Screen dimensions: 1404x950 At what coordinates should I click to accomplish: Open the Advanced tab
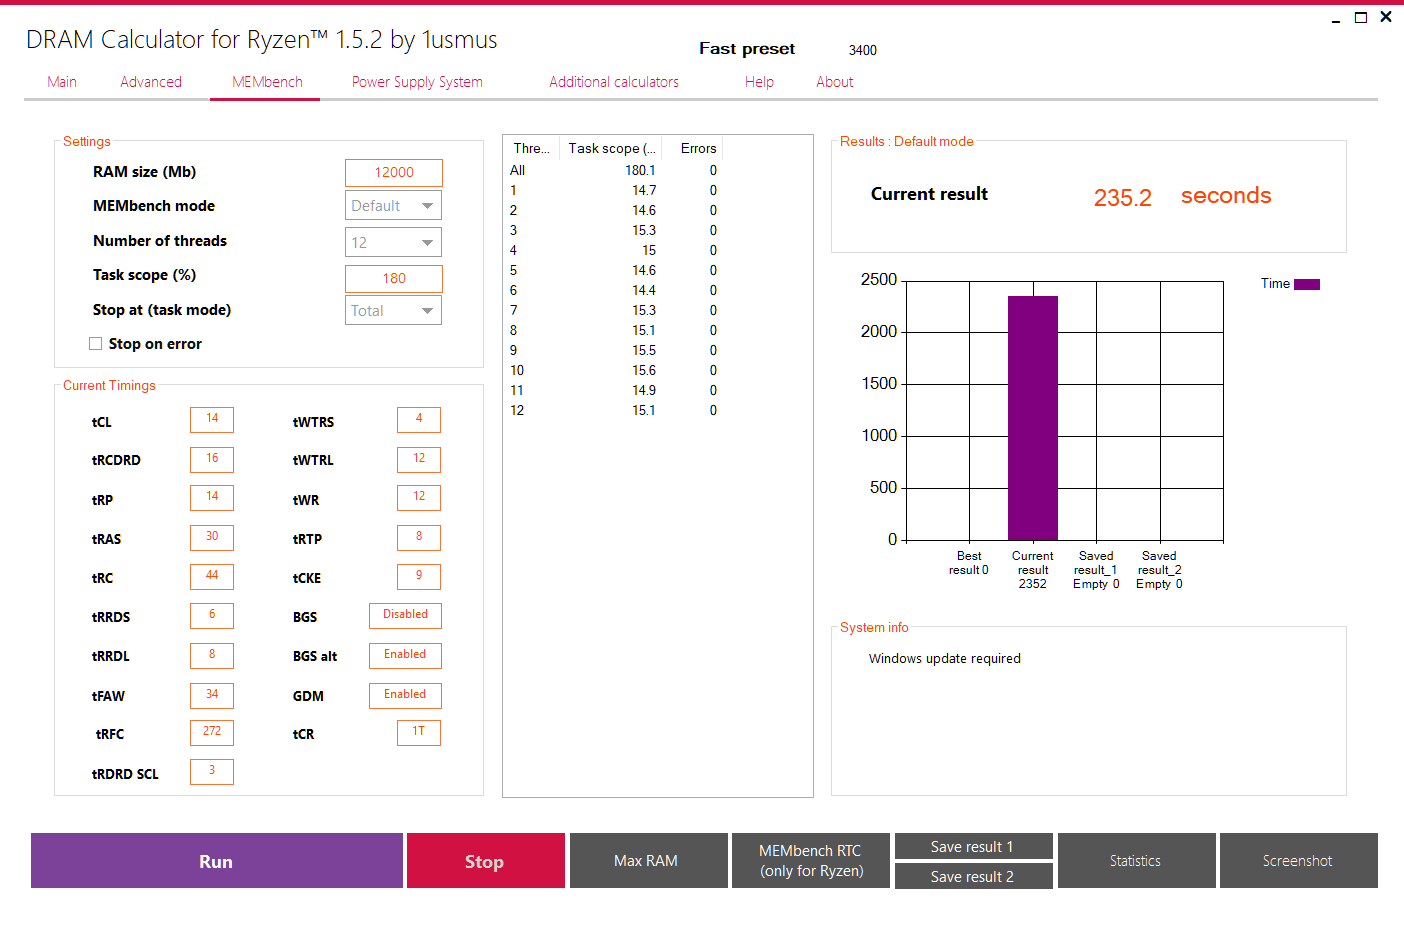(x=151, y=82)
